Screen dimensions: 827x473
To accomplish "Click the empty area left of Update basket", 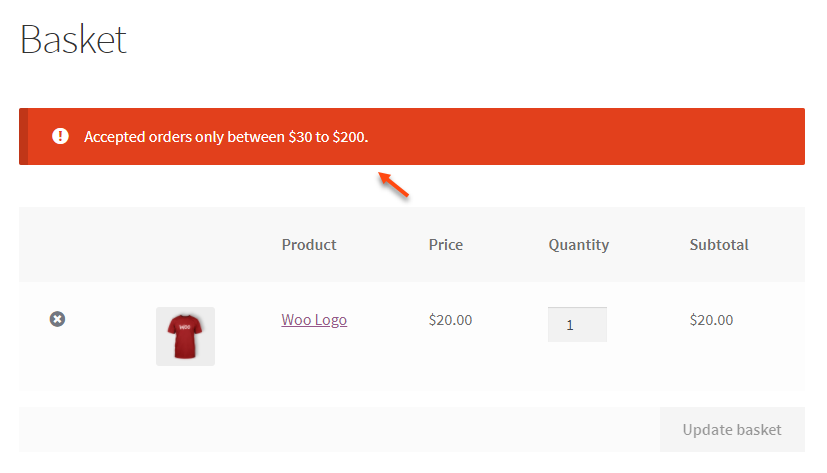I will tap(339, 429).
